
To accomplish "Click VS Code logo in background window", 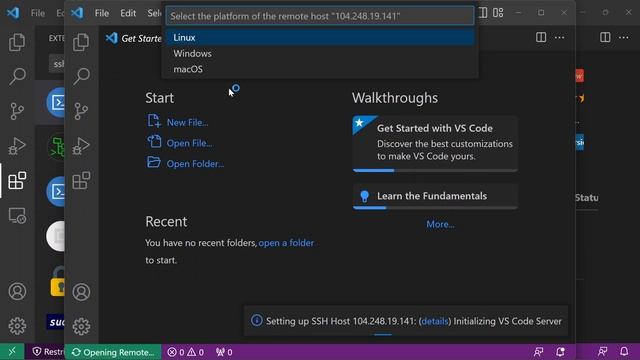I will [13, 13].
